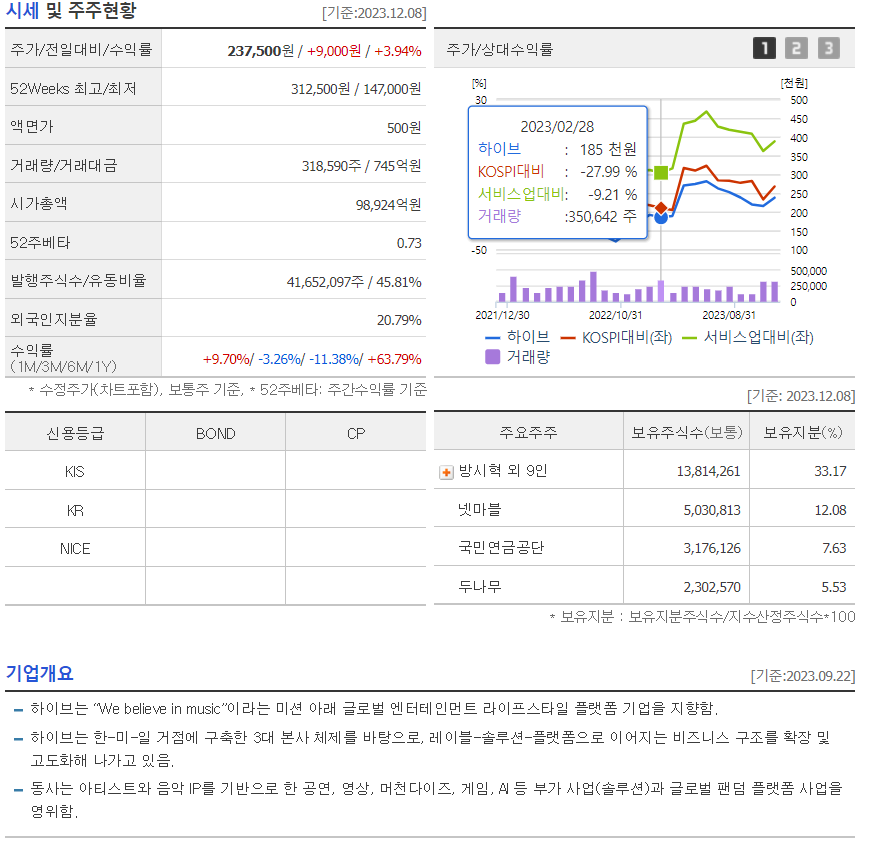Click the KR credit rating row
Viewport: 875px width, 851px height.
point(215,510)
